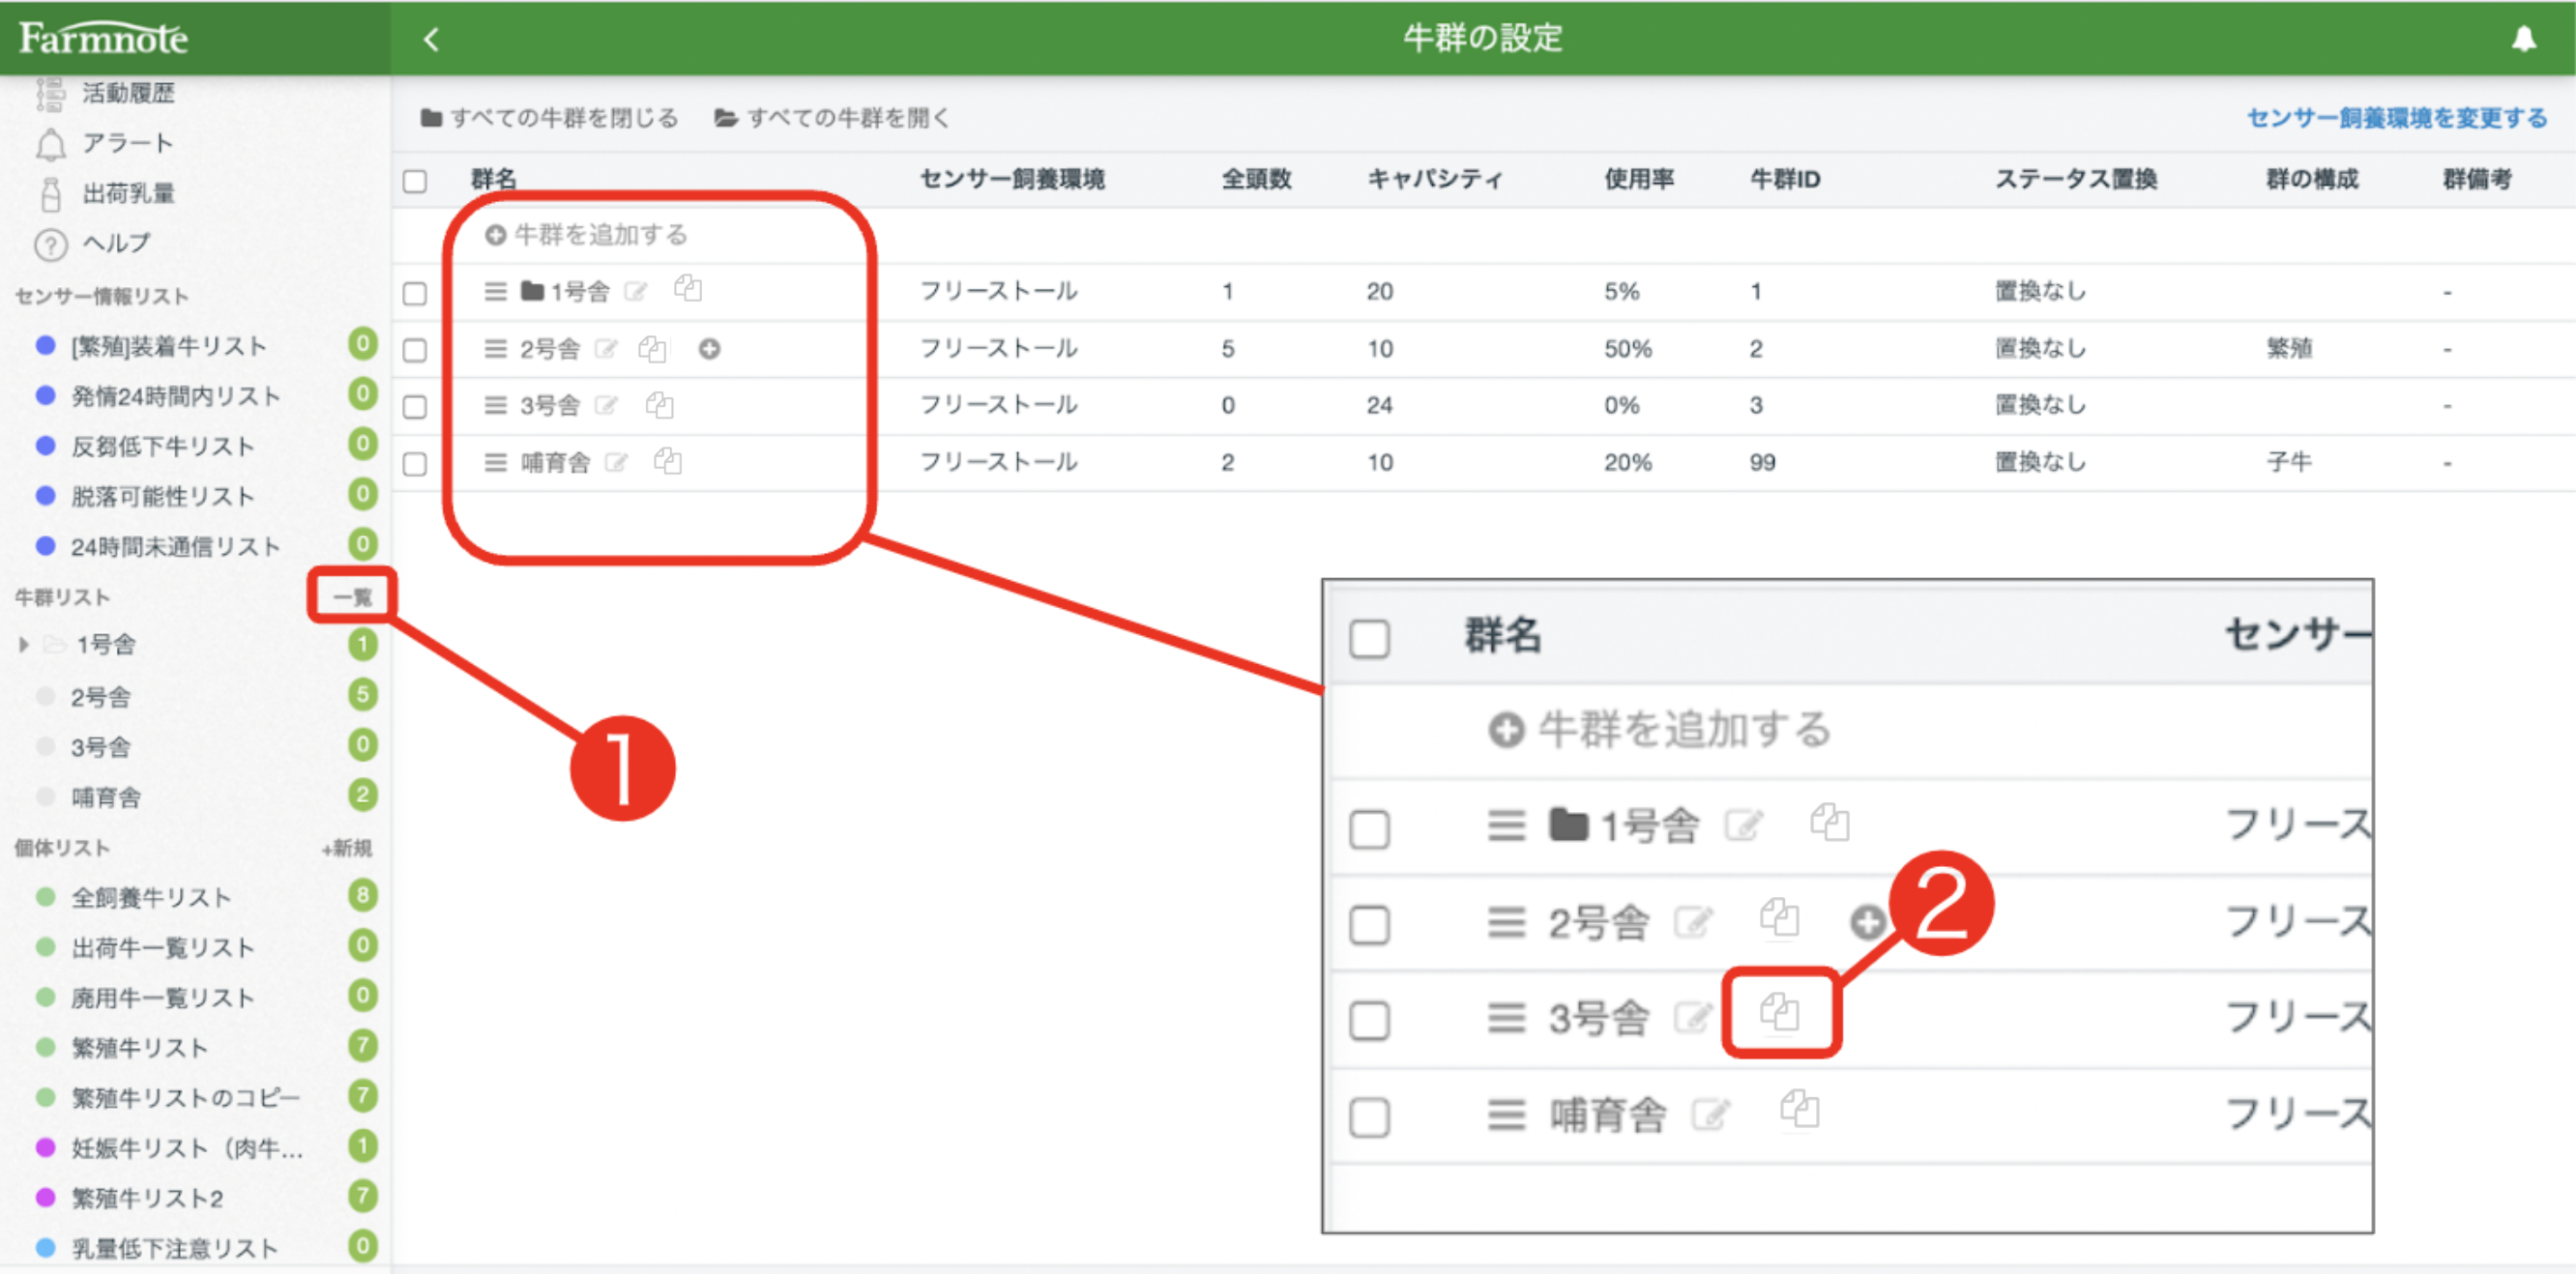Open 活動履歴 in the sidebar
This screenshot has height=1274, width=2576.
coord(128,93)
